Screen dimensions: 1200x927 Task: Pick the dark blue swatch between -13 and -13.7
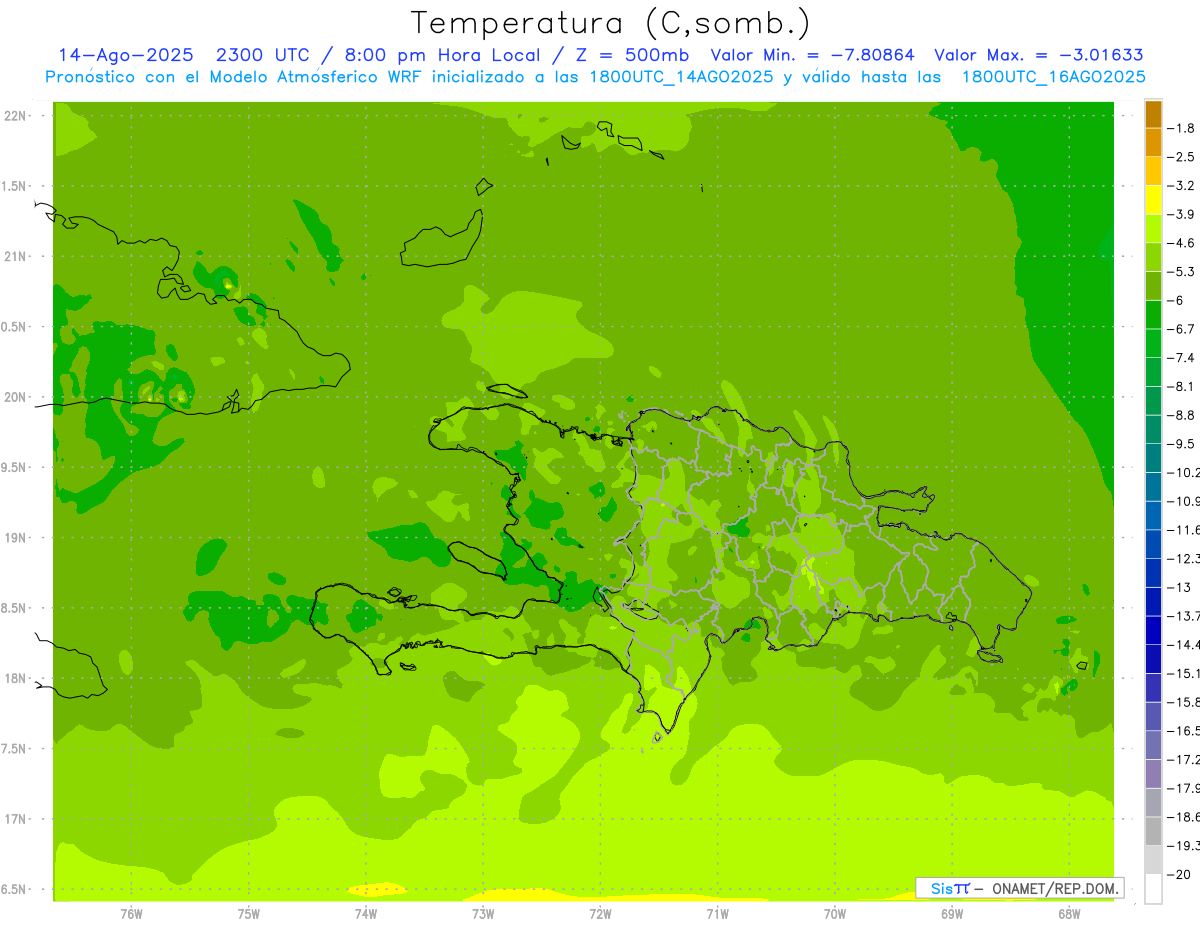(x=1153, y=601)
